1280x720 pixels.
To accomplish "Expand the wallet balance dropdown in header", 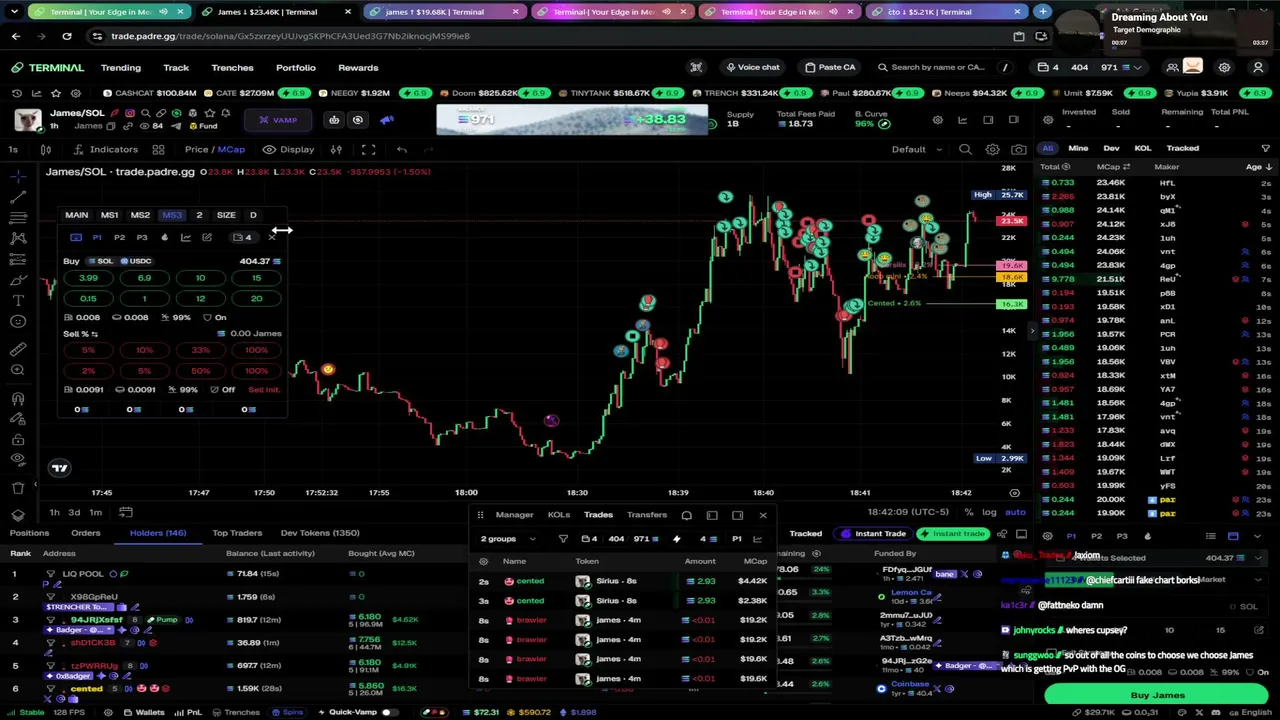I will [1138, 68].
